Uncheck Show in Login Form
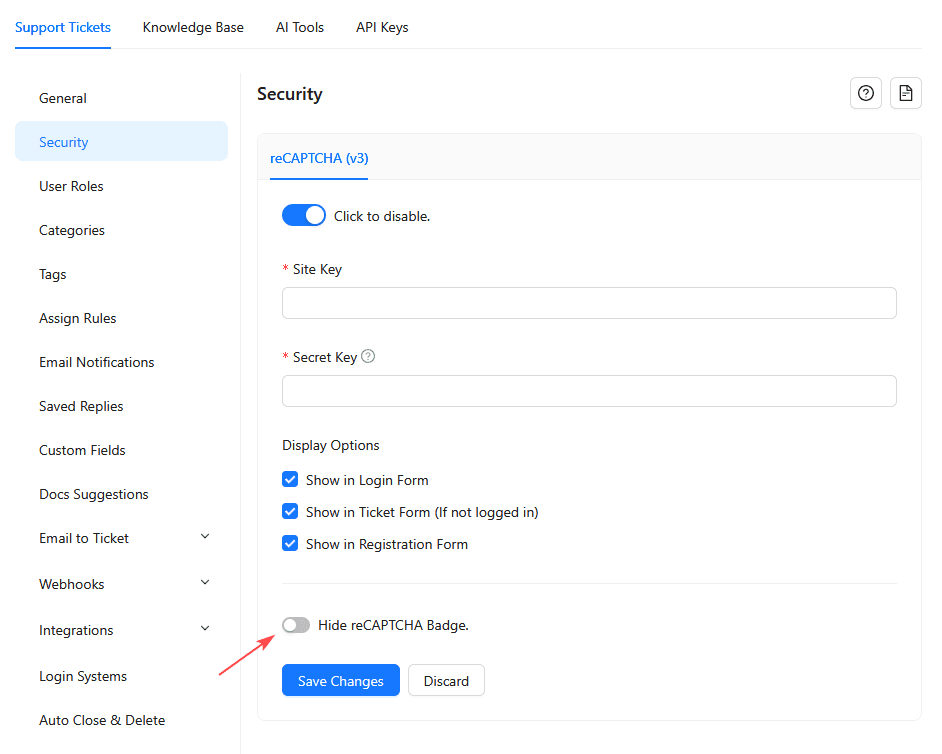The width and height of the screenshot is (942, 754). click(x=290, y=480)
